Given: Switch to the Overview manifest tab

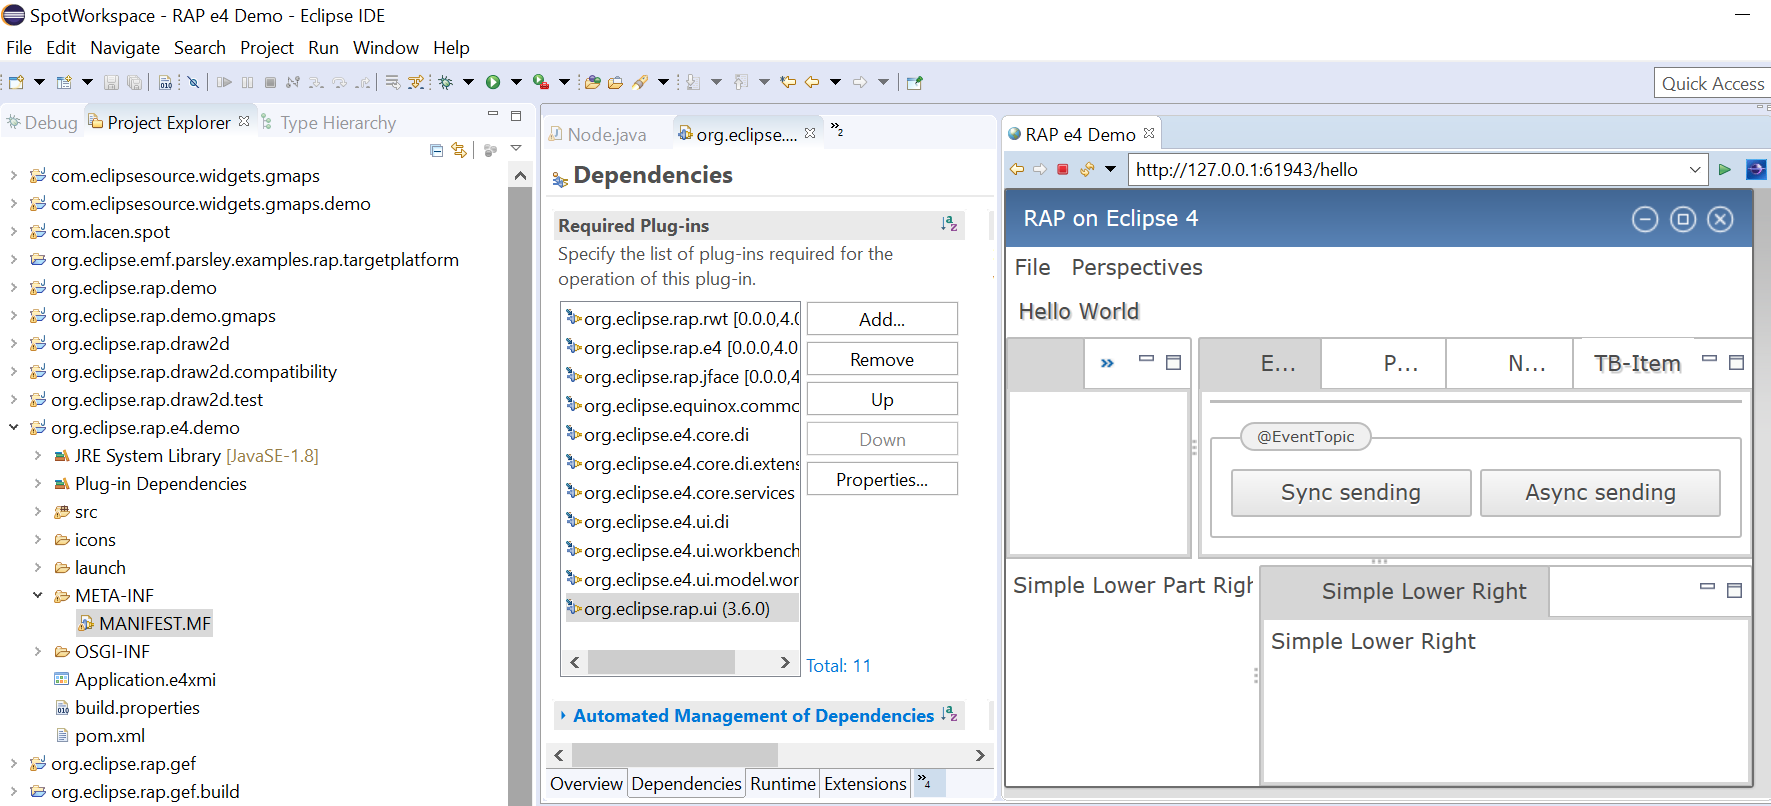Looking at the screenshot, I should [586, 783].
